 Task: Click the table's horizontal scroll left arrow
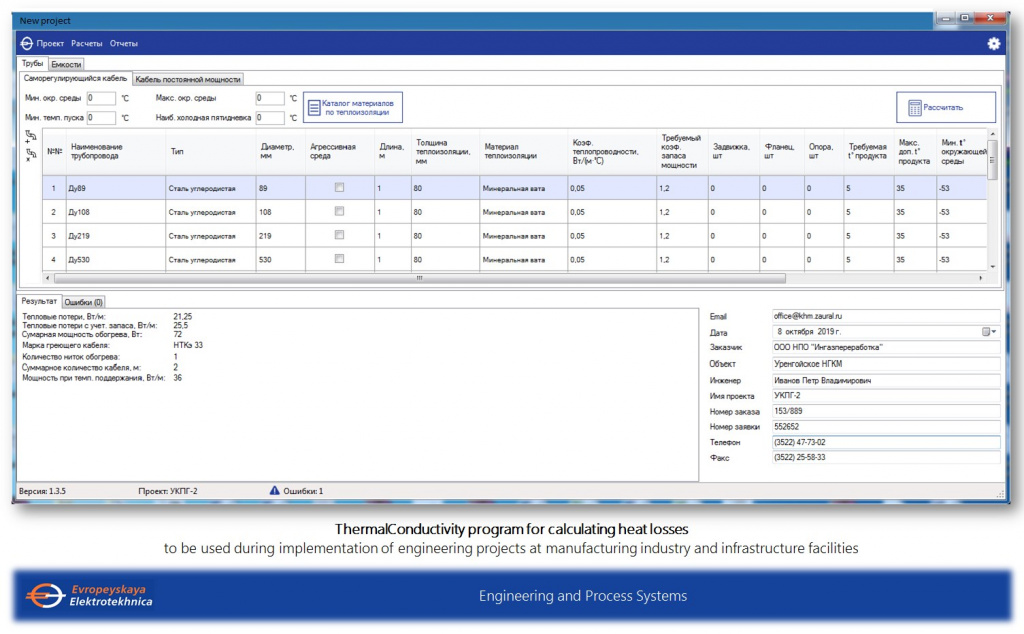[47, 278]
